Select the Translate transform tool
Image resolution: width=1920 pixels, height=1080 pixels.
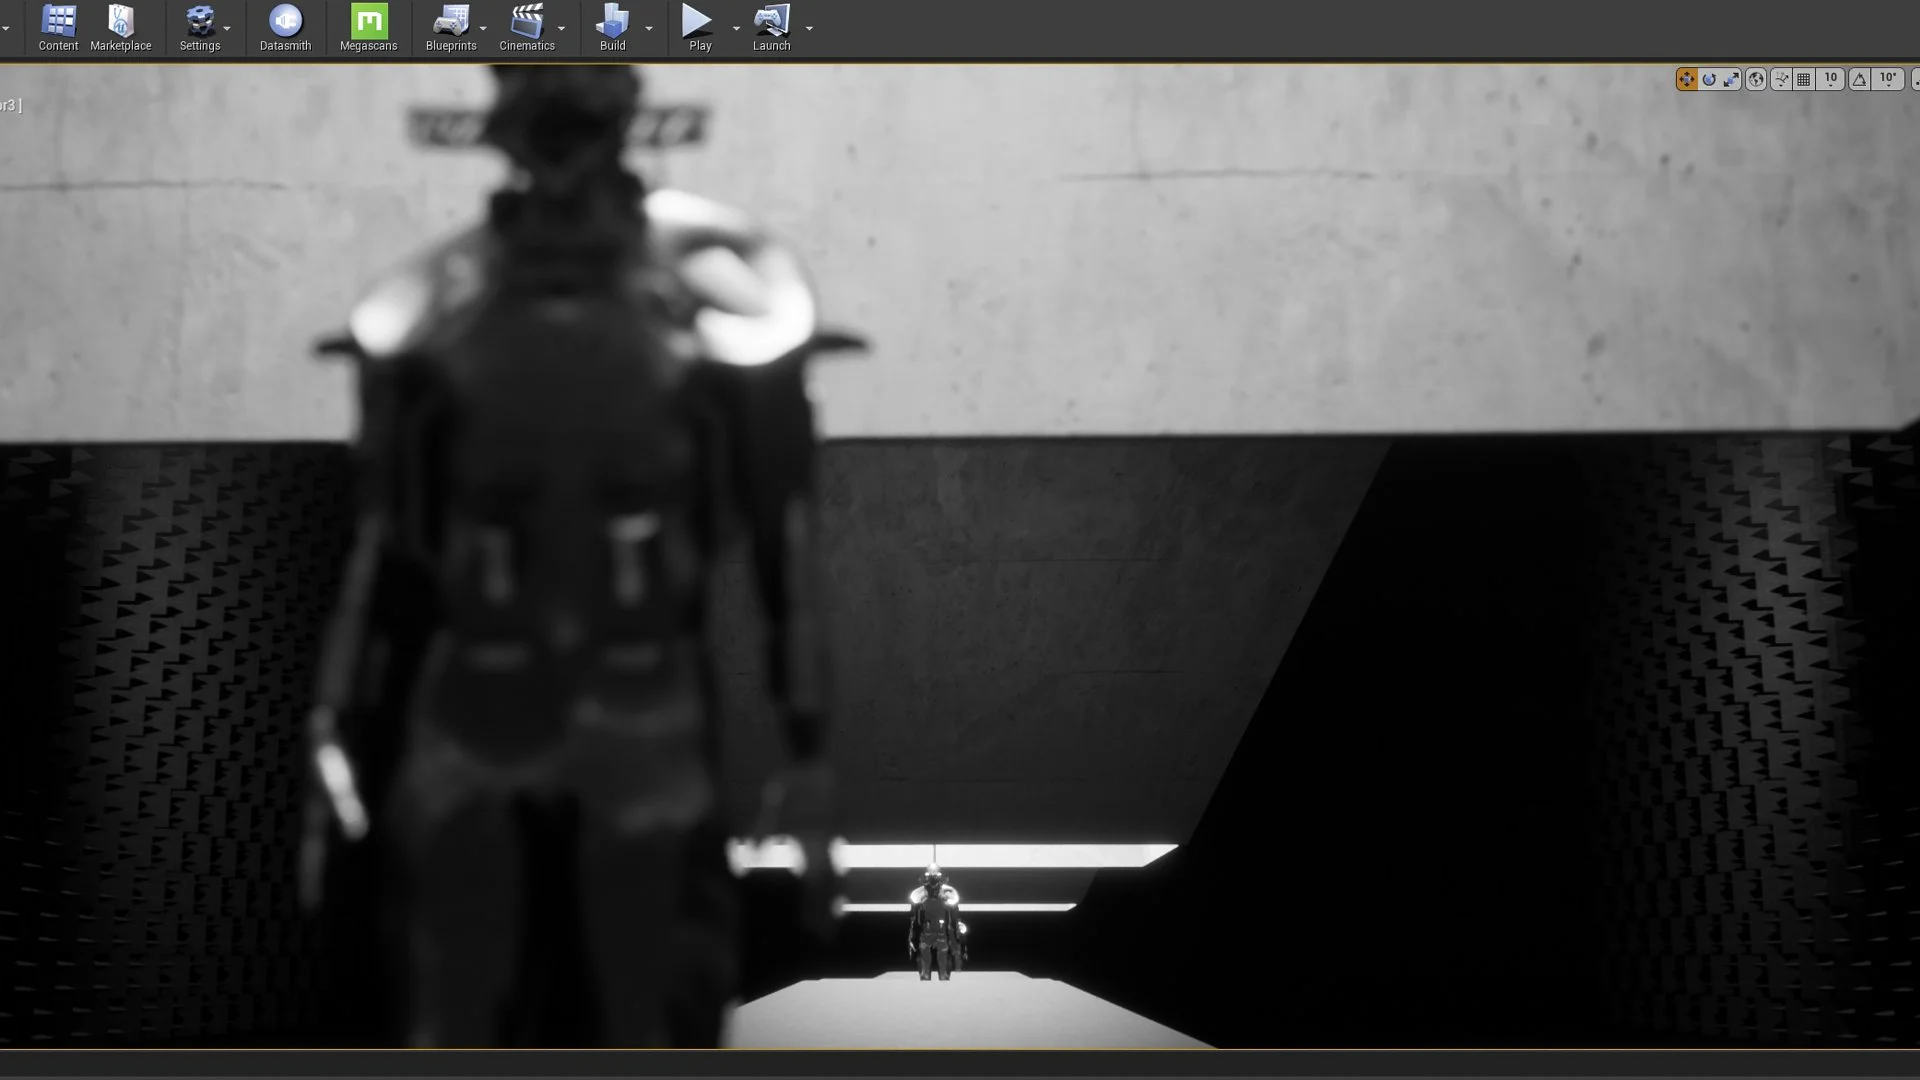(x=1686, y=80)
